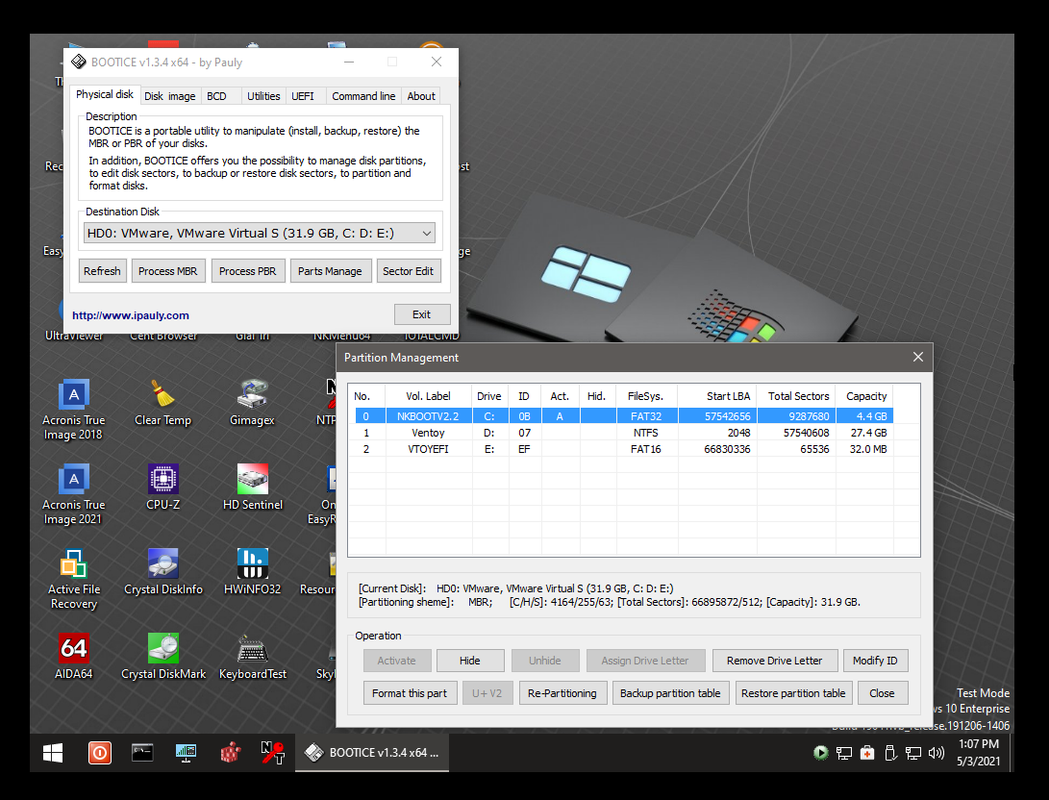Click Remove Drive Letter button
The height and width of the screenshot is (800, 1049).
775,661
